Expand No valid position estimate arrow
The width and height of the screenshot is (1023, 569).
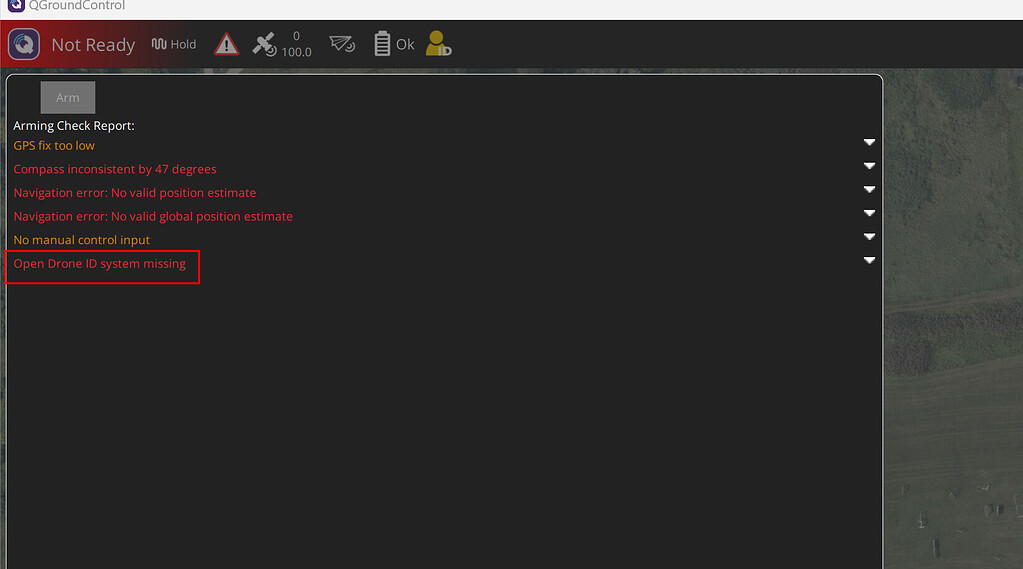pyautogui.click(x=869, y=190)
